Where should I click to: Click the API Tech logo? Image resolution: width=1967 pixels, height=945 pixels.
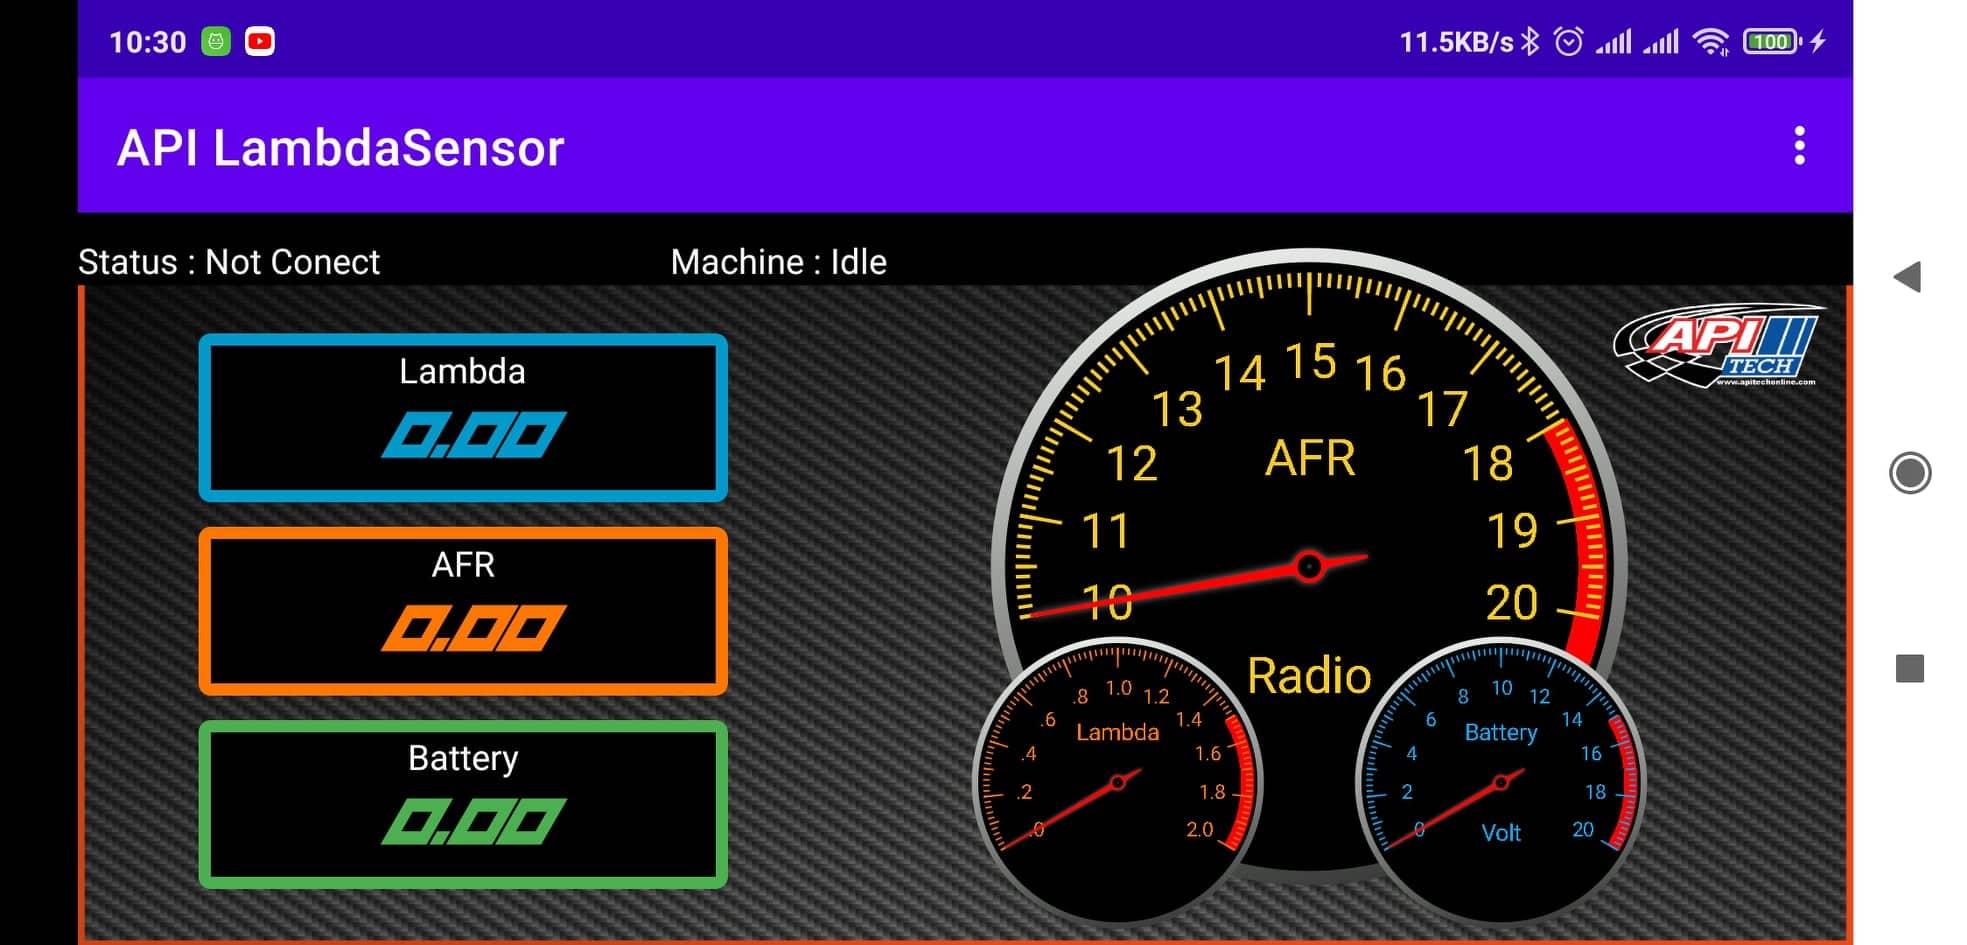1719,345
